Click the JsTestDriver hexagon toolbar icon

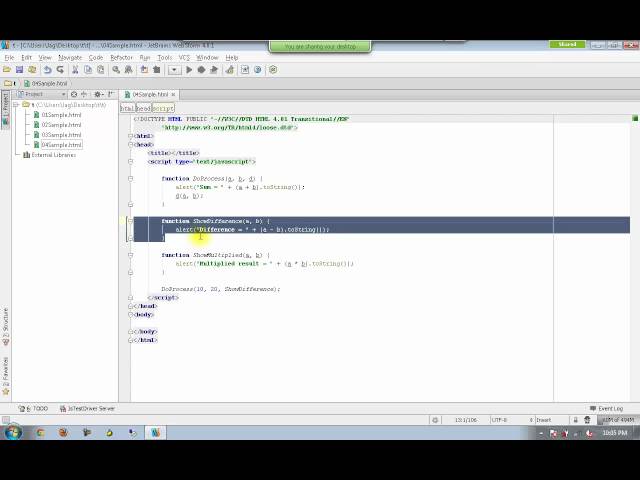(x=273, y=70)
